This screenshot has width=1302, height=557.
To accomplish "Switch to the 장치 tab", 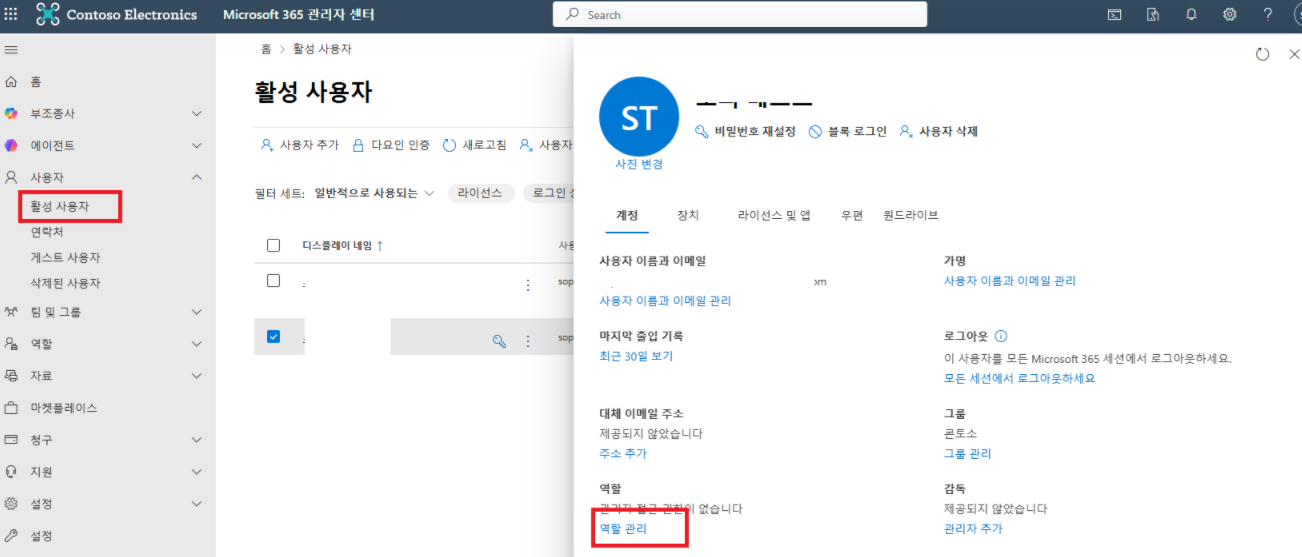I will 688,215.
